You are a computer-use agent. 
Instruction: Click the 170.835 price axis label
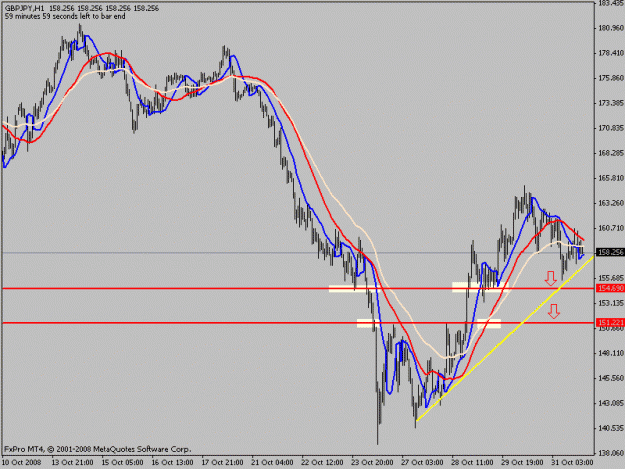tap(611, 128)
